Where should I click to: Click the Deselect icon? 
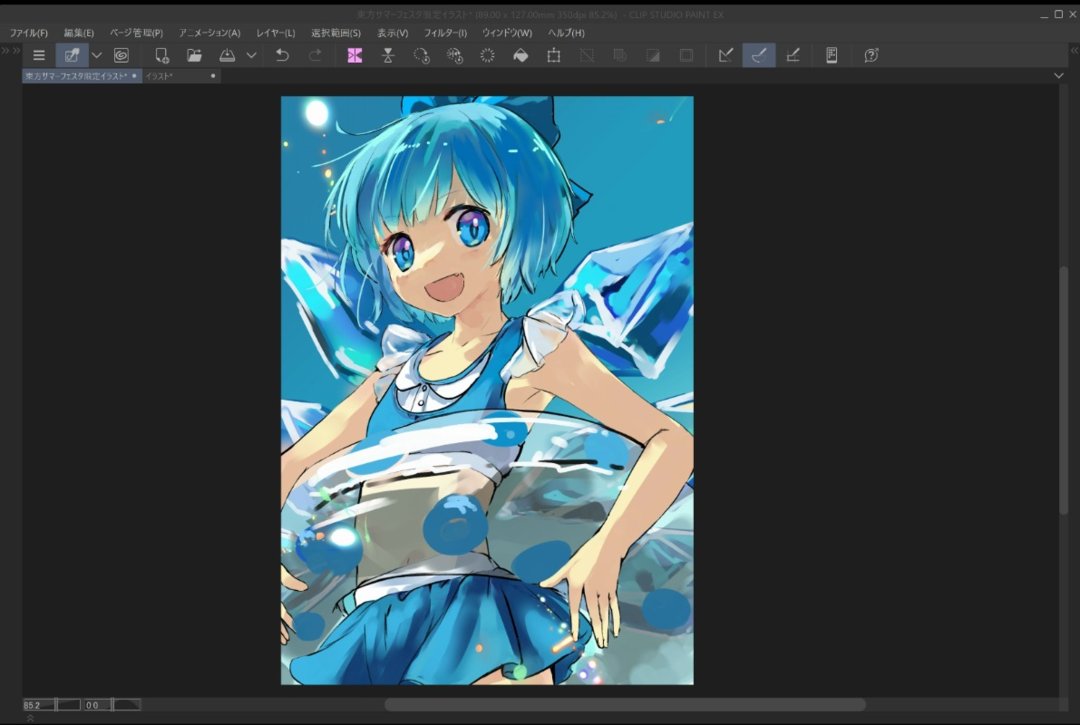point(421,55)
